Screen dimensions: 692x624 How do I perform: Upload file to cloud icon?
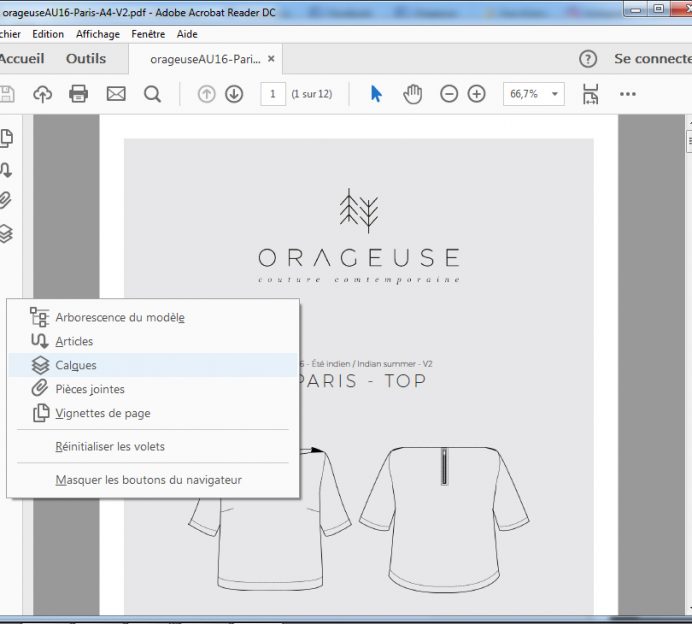42,94
